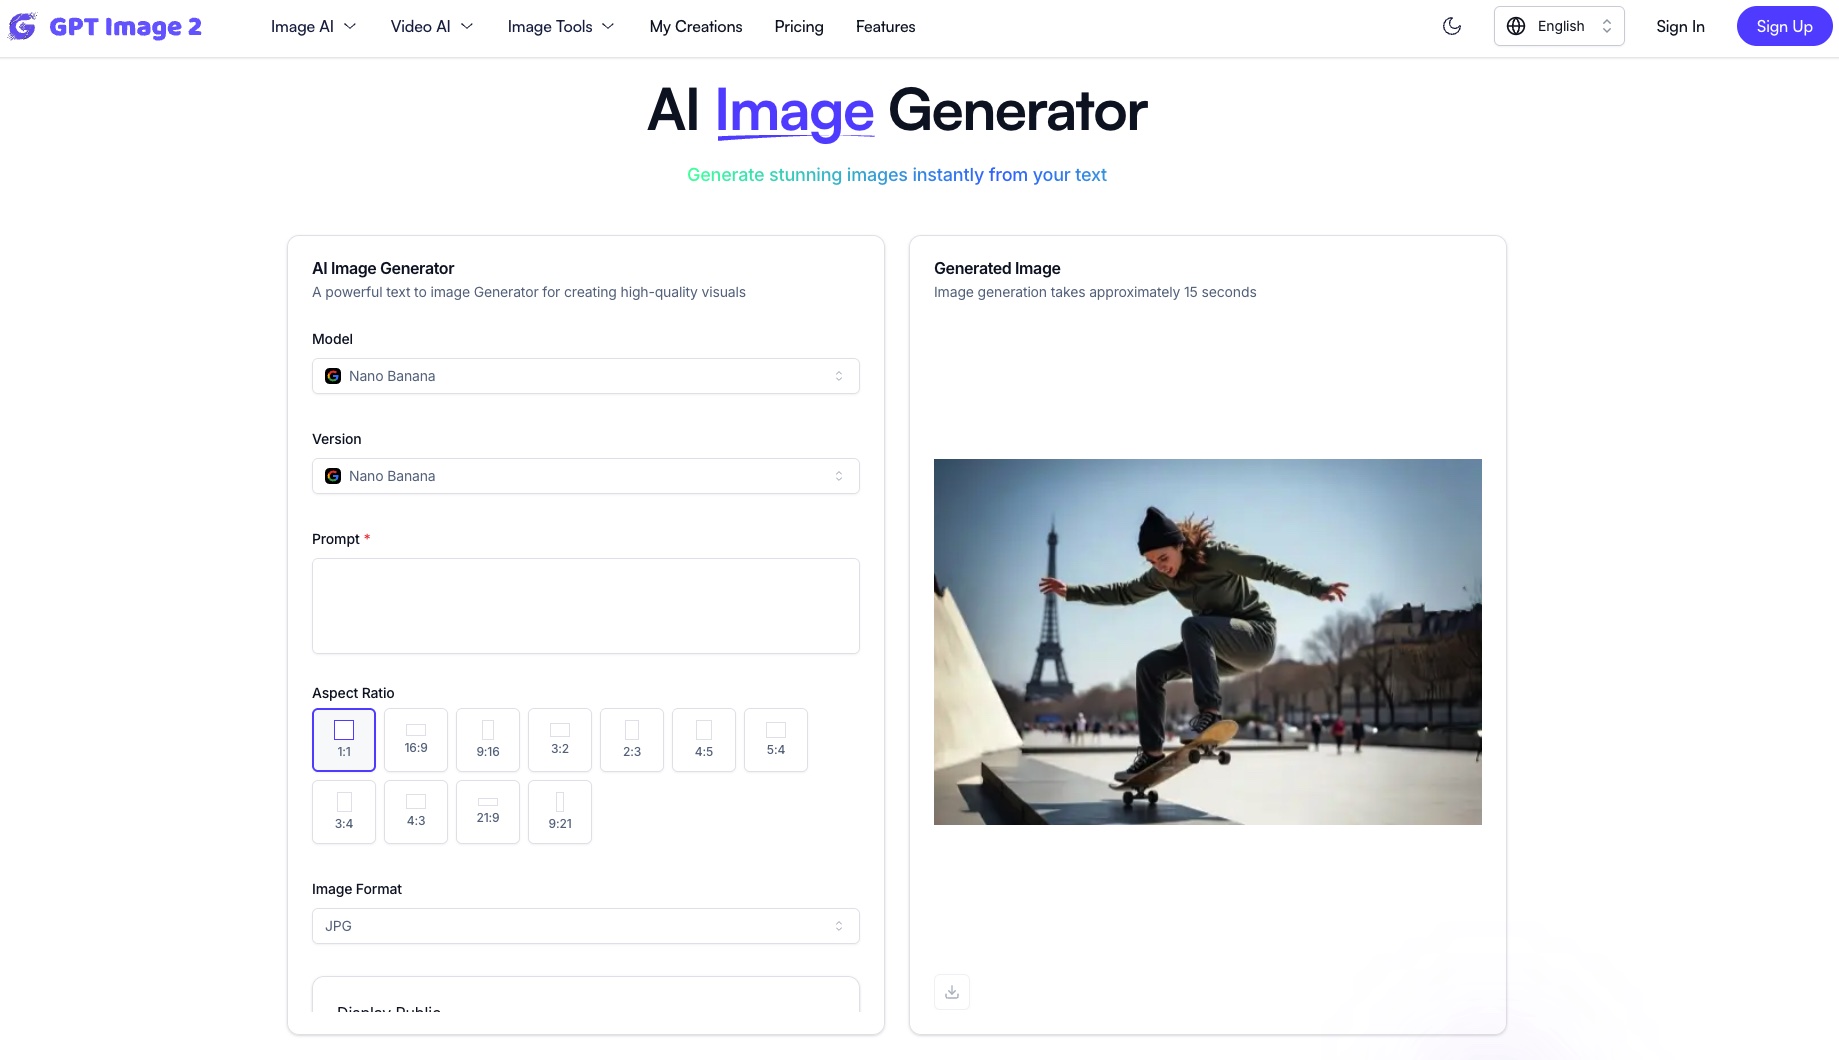The image size is (1839, 1060).
Task: Expand the Image AI menu
Action: pos(313,26)
